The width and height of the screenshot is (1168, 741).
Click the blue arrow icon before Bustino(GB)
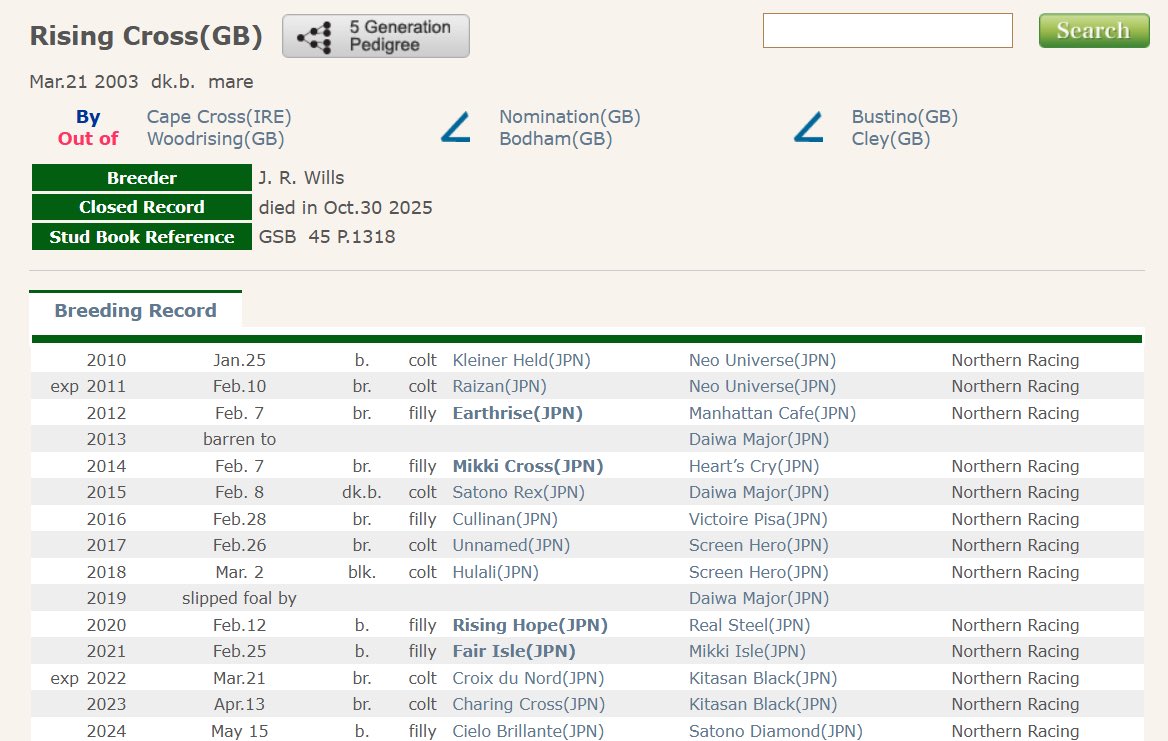[x=808, y=127]
